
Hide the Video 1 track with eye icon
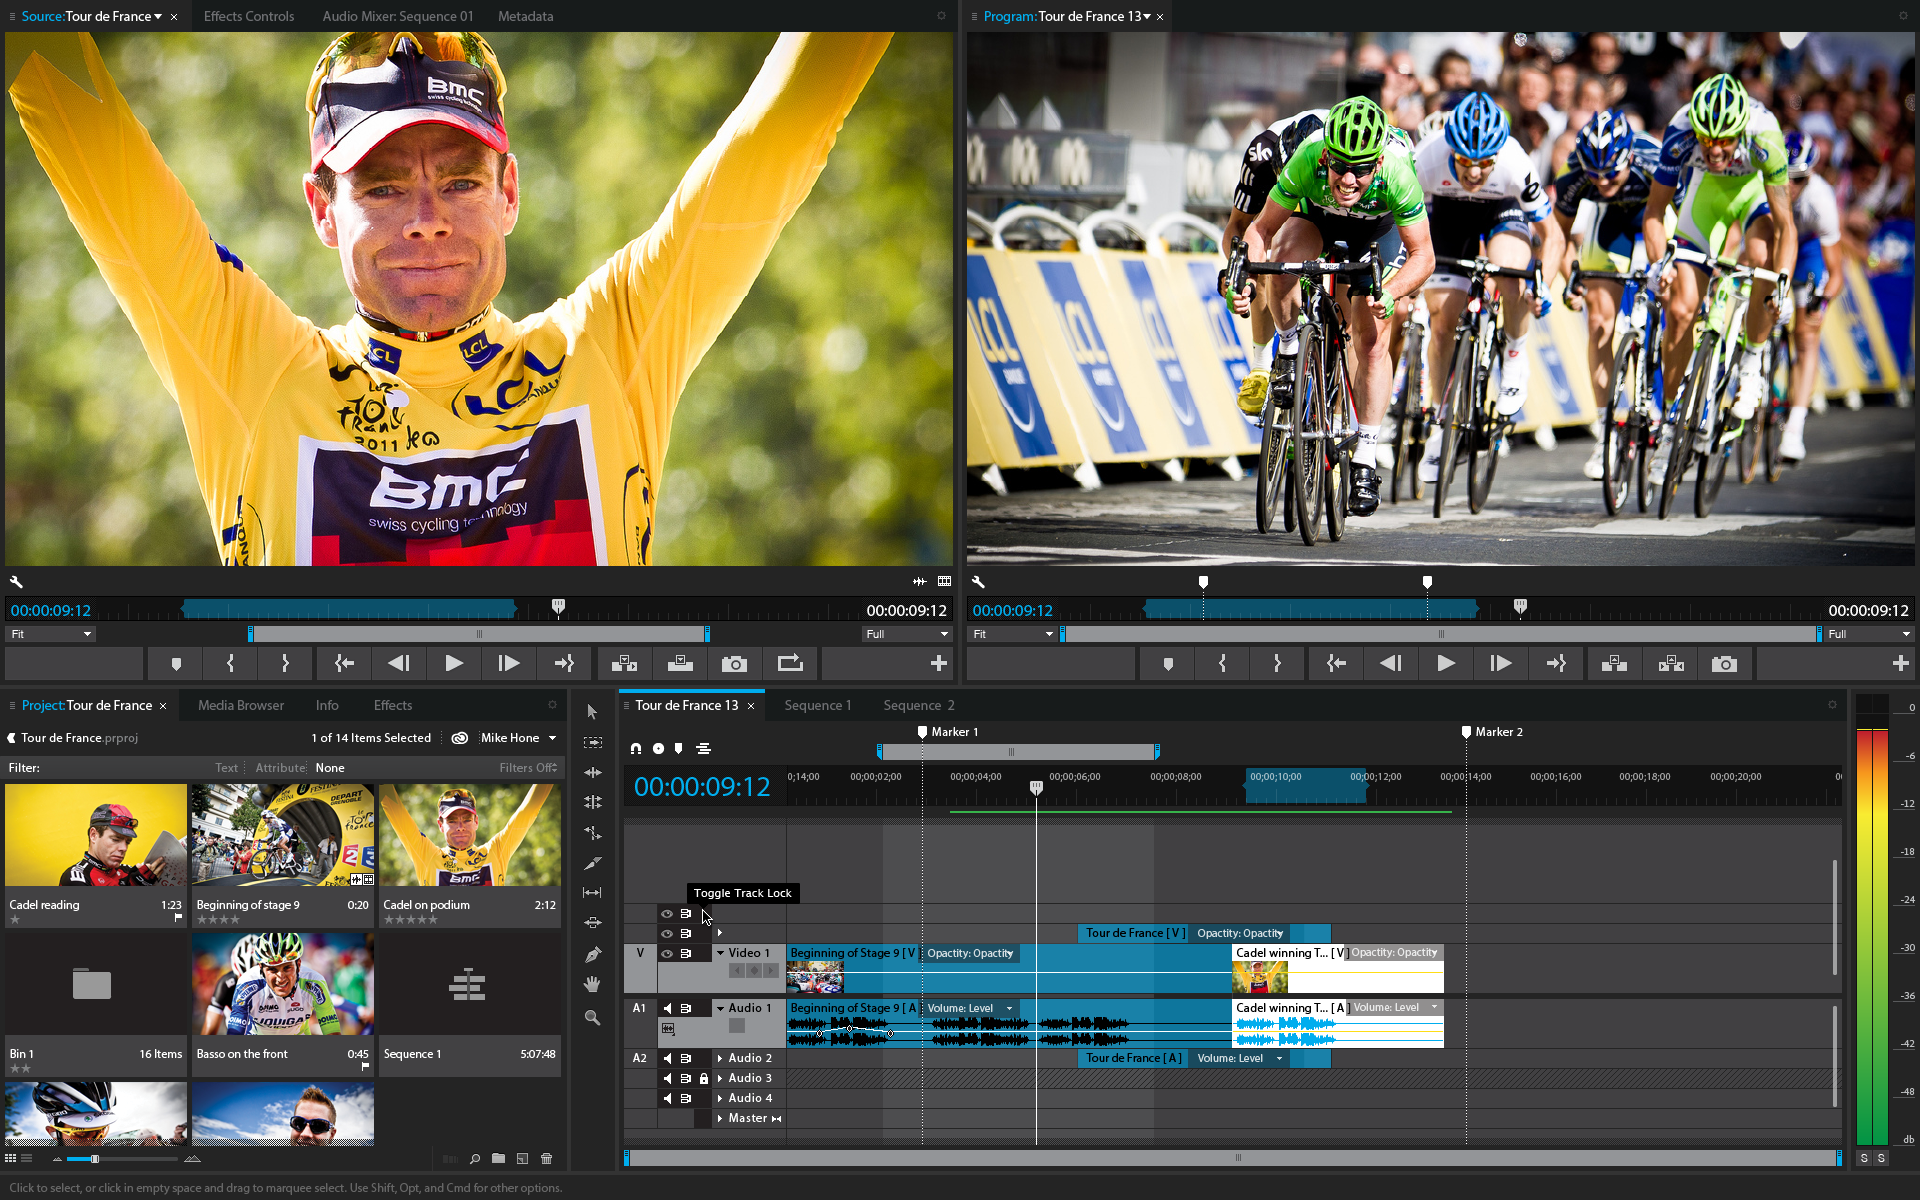point(667,953)
